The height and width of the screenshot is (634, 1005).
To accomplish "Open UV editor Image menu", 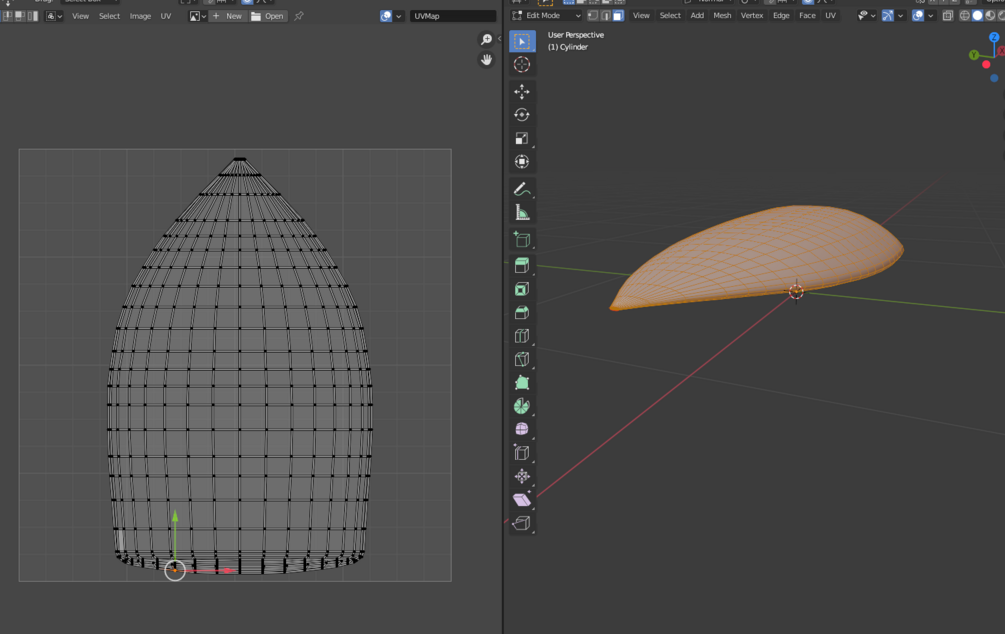I will 140,16.
